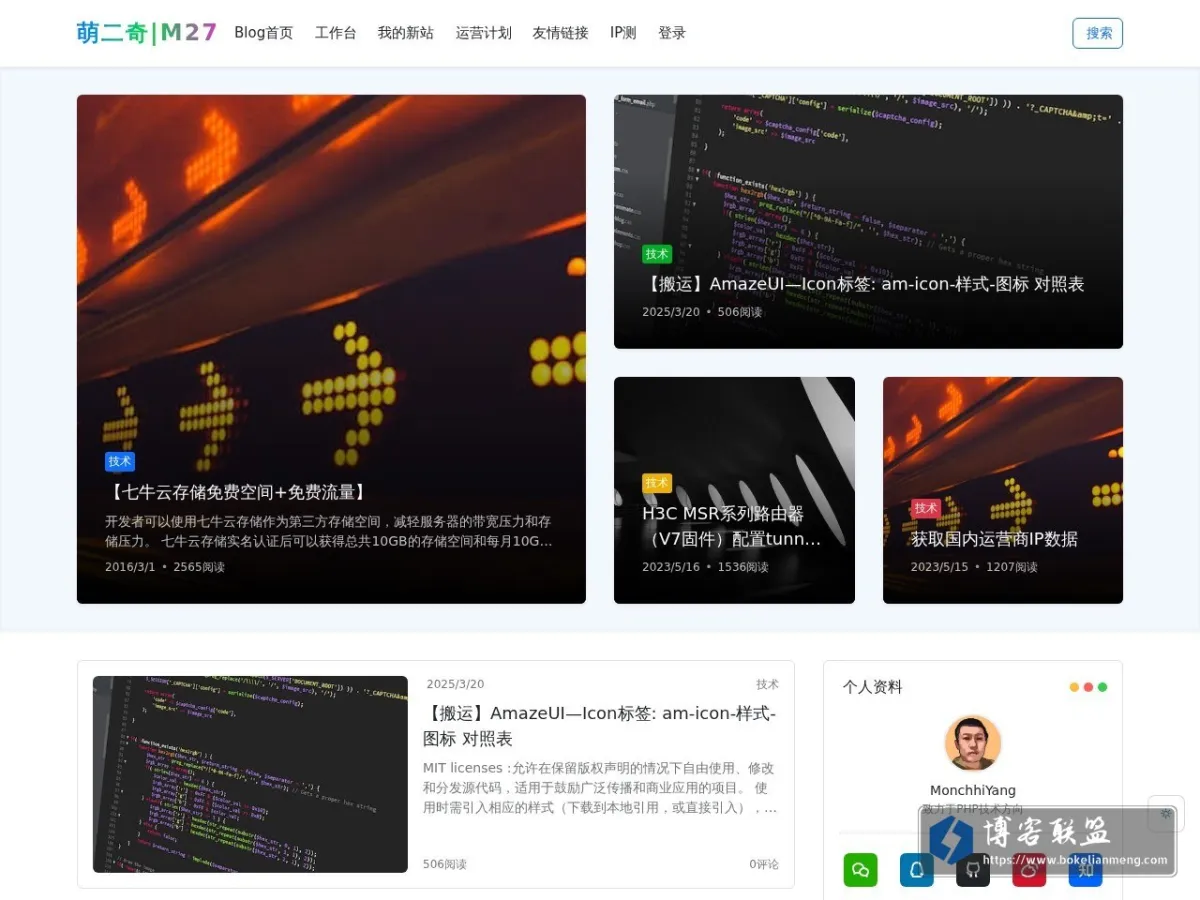This screenshot has height=900, width=1200.
Task: Click 0评论 comment count
Action: (764, 864)
